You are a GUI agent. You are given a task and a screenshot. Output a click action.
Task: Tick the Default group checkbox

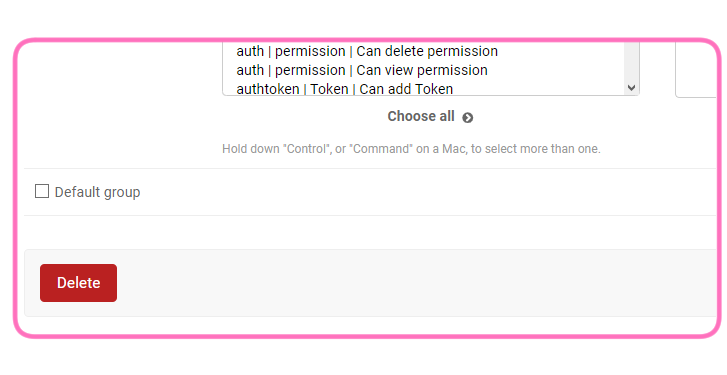(x=42, y=191)
